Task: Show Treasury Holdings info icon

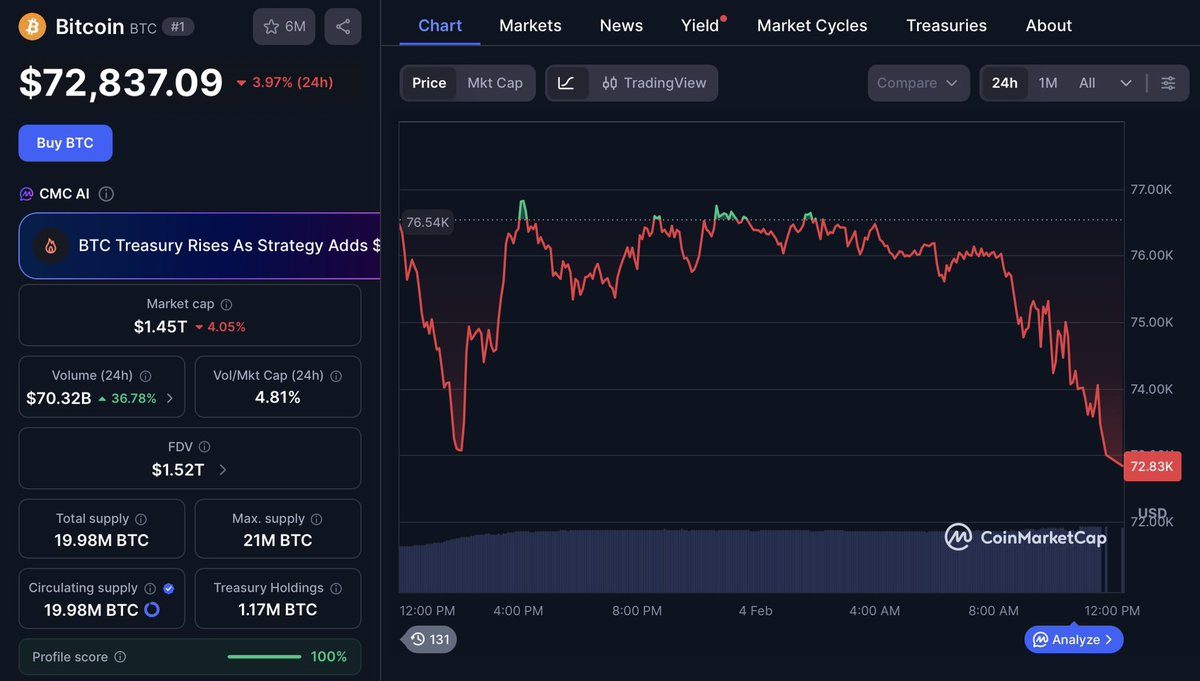Action: 336,588
